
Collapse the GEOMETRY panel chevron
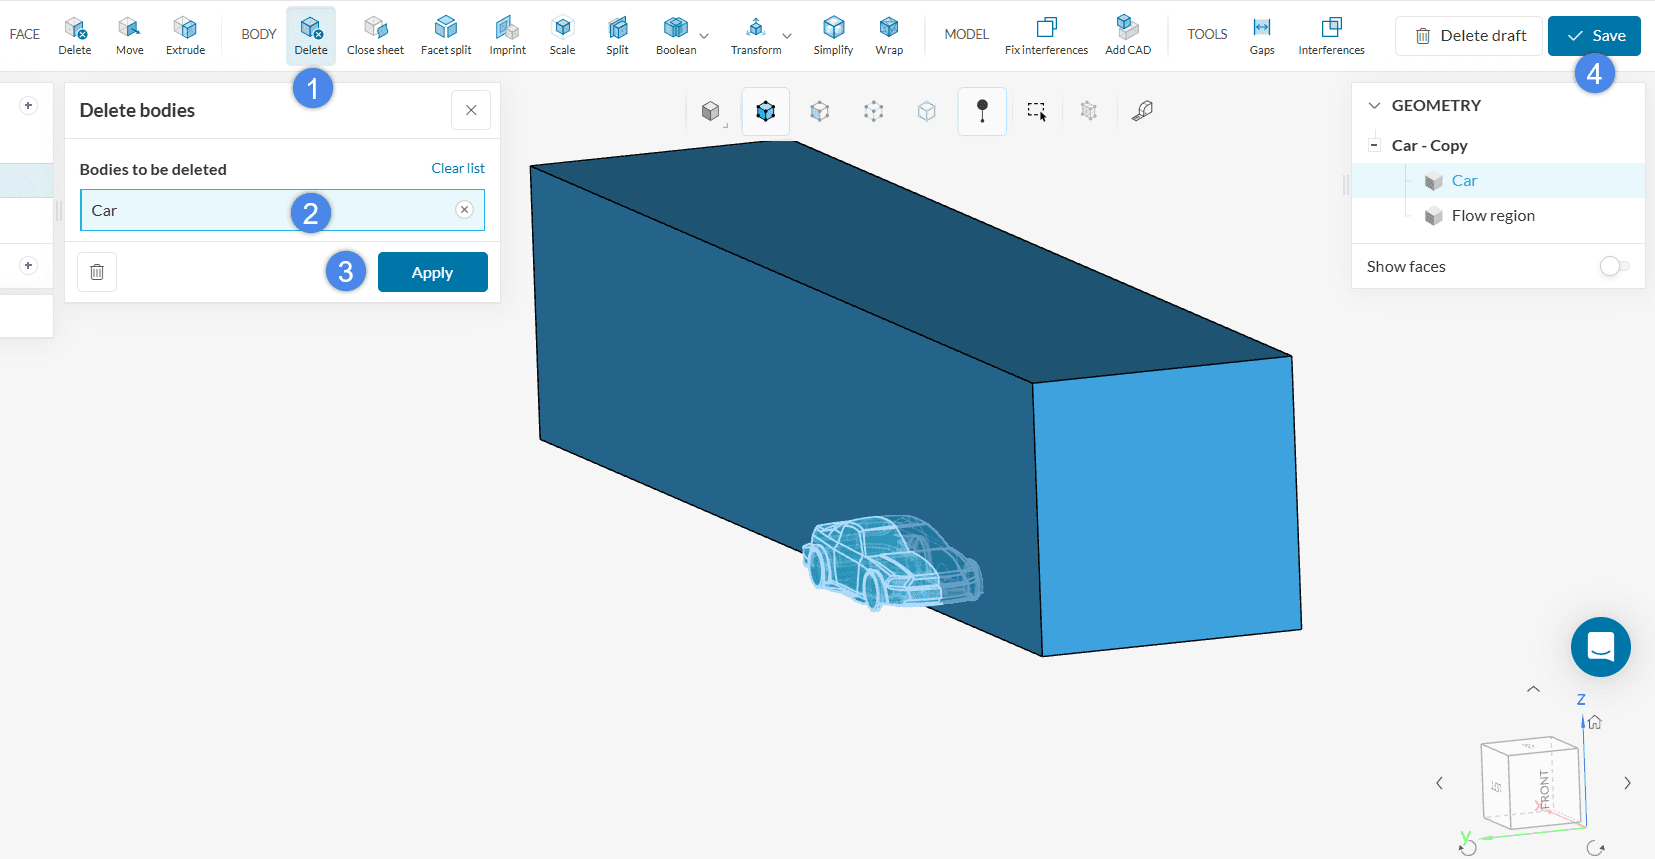click(1374, 105)
